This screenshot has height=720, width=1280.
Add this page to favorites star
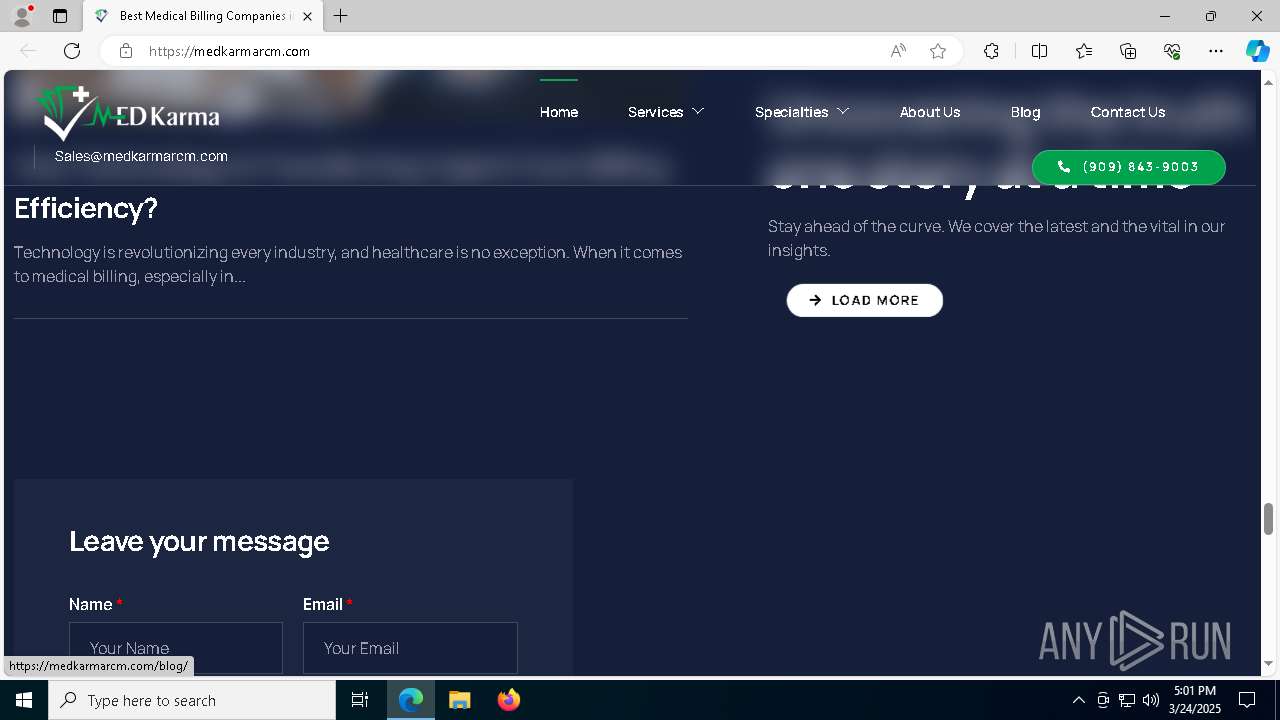(938, 51)
